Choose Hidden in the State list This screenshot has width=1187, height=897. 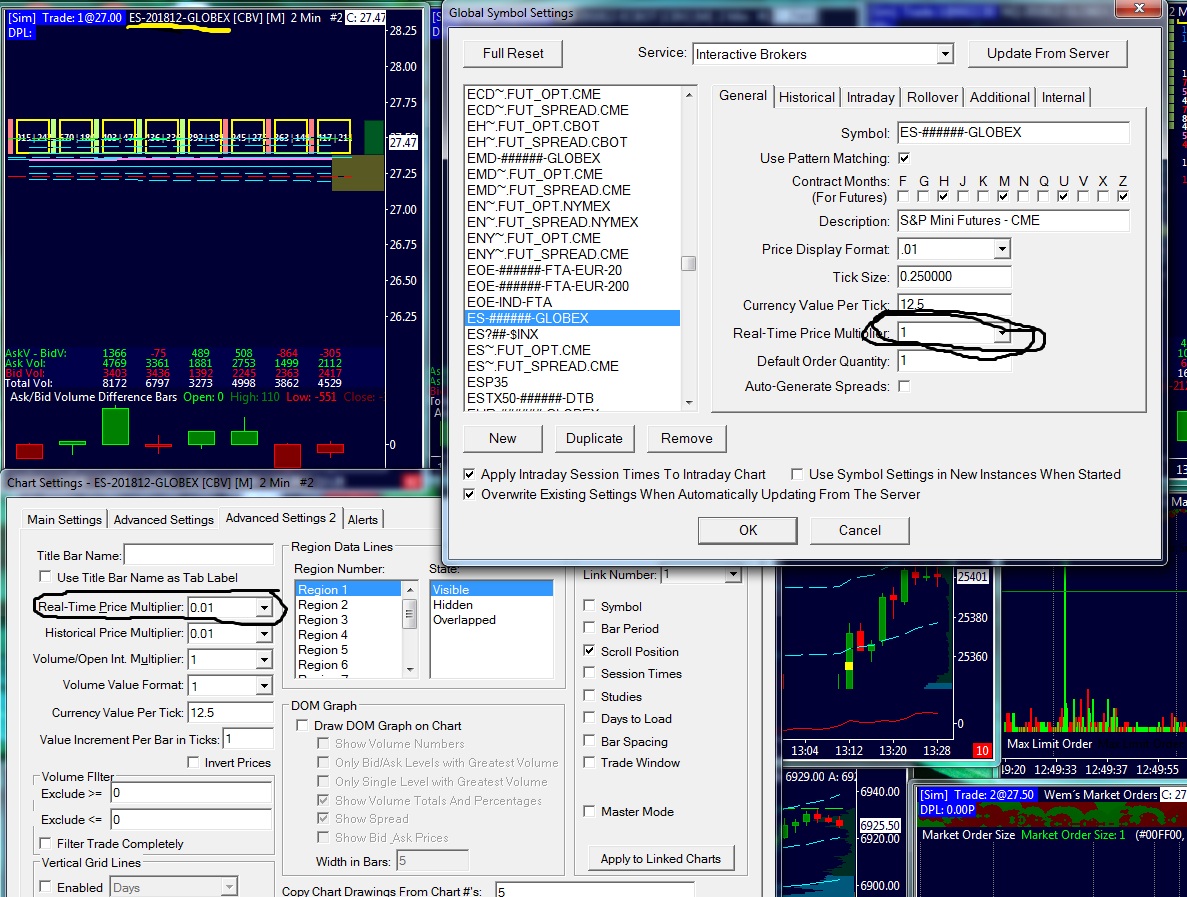pos(453,605)
